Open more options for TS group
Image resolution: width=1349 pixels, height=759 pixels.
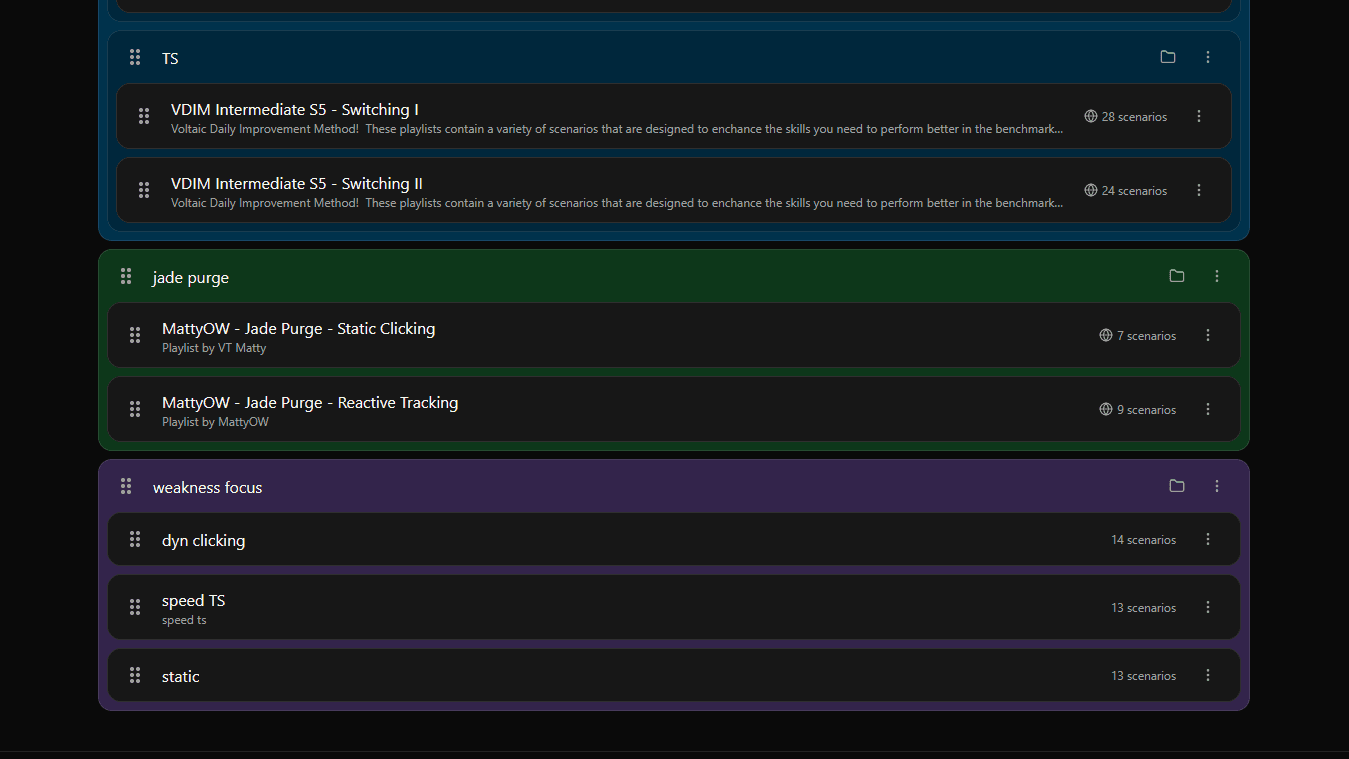(1208, 57)
